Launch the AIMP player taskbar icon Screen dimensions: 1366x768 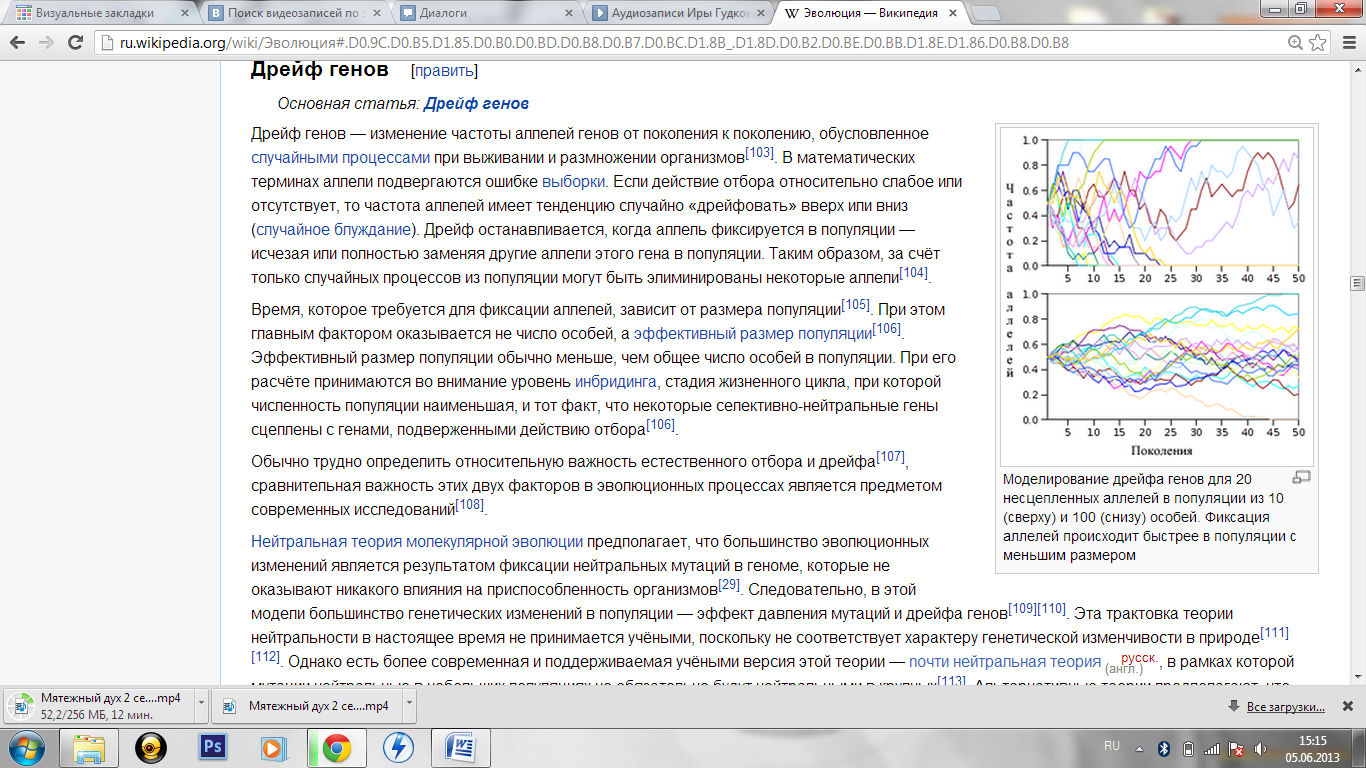pyautogui.click(x=151, y=747)
